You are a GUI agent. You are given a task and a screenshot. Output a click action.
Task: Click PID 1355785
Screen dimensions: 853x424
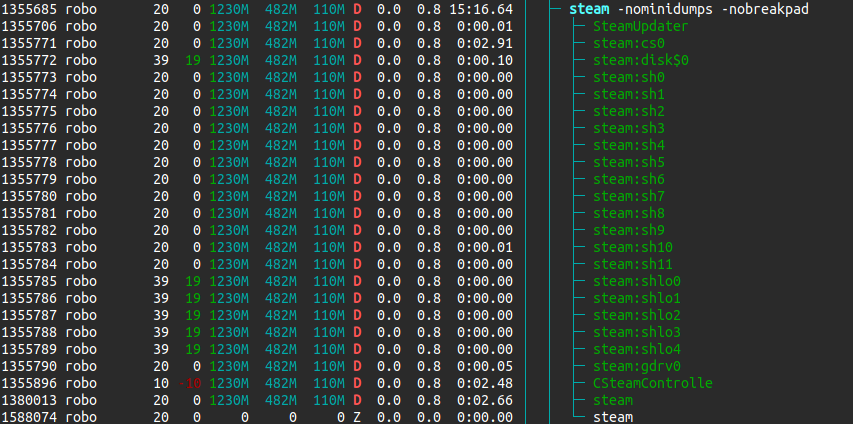click(29, 281)
